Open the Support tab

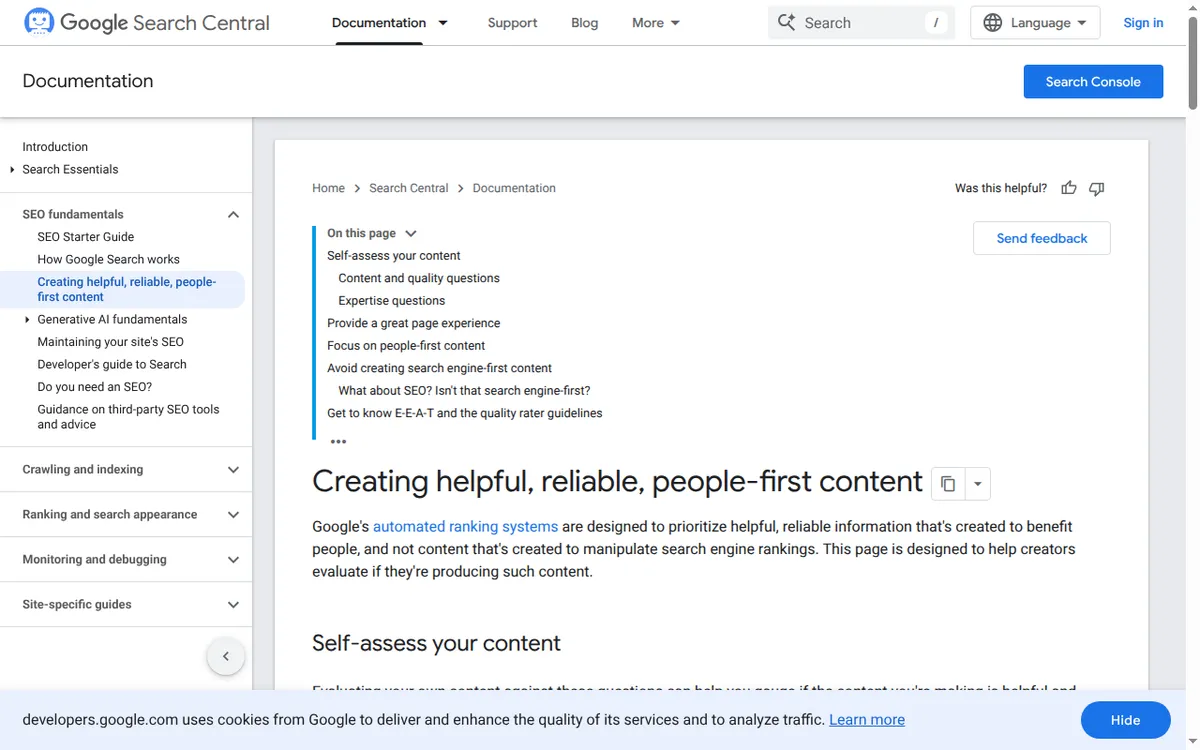(x=512, y=23)
